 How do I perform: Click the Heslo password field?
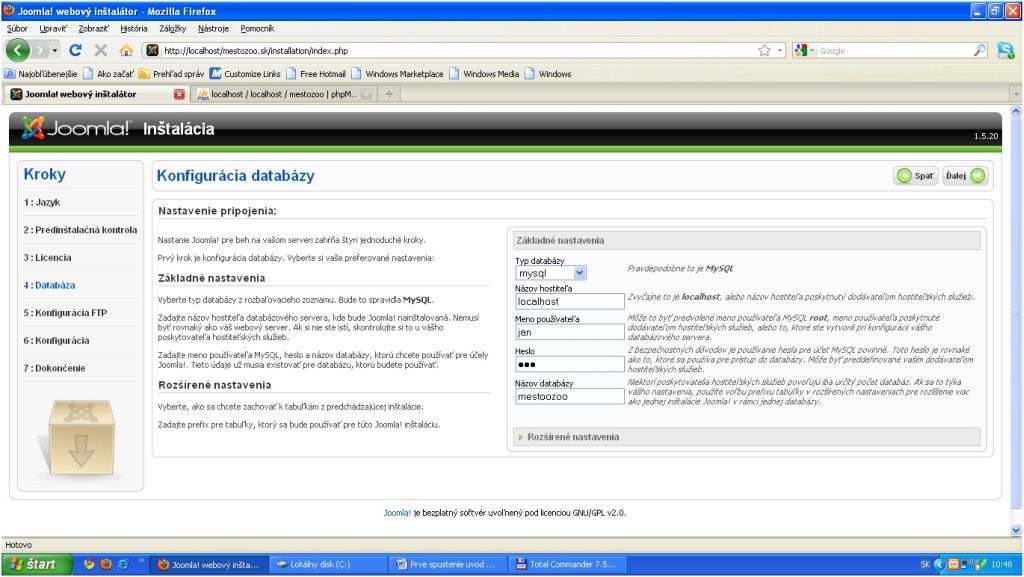point(569,364)
